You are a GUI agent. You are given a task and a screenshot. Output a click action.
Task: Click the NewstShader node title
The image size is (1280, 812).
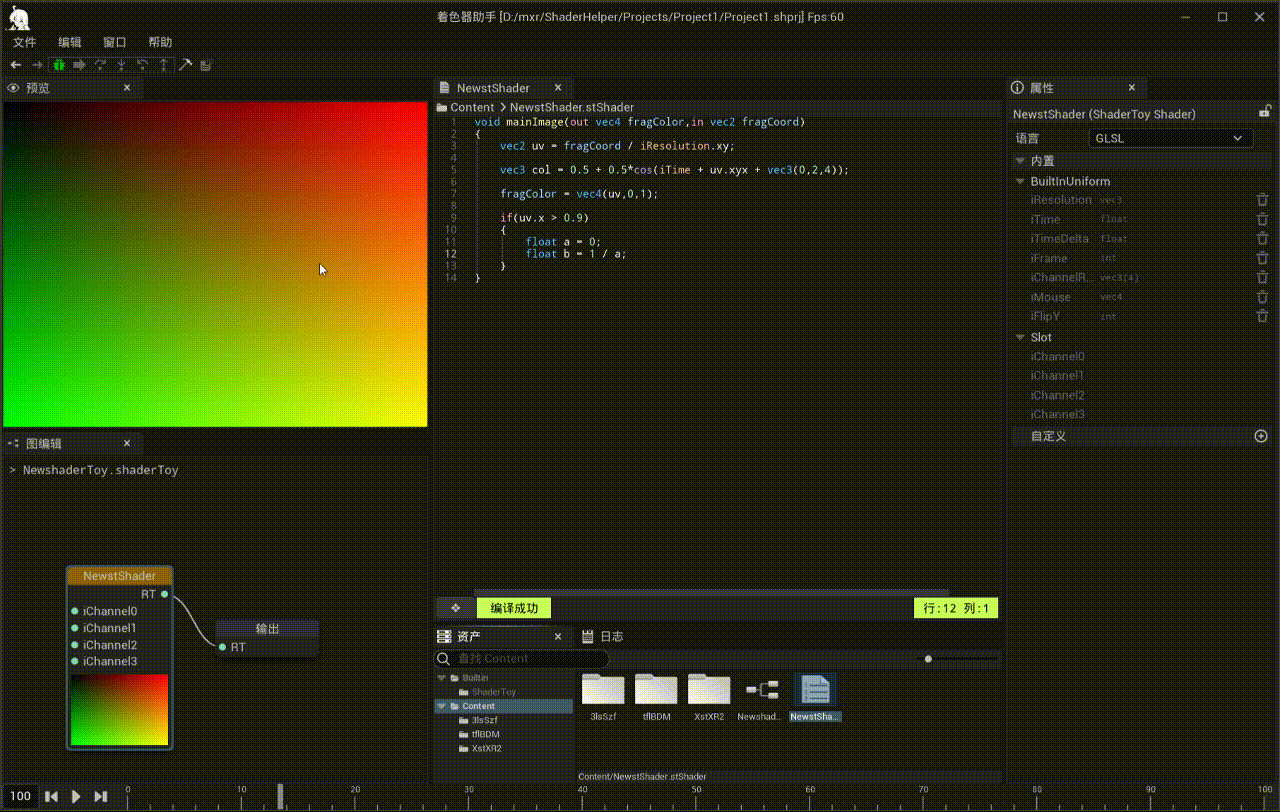[119, 576]
